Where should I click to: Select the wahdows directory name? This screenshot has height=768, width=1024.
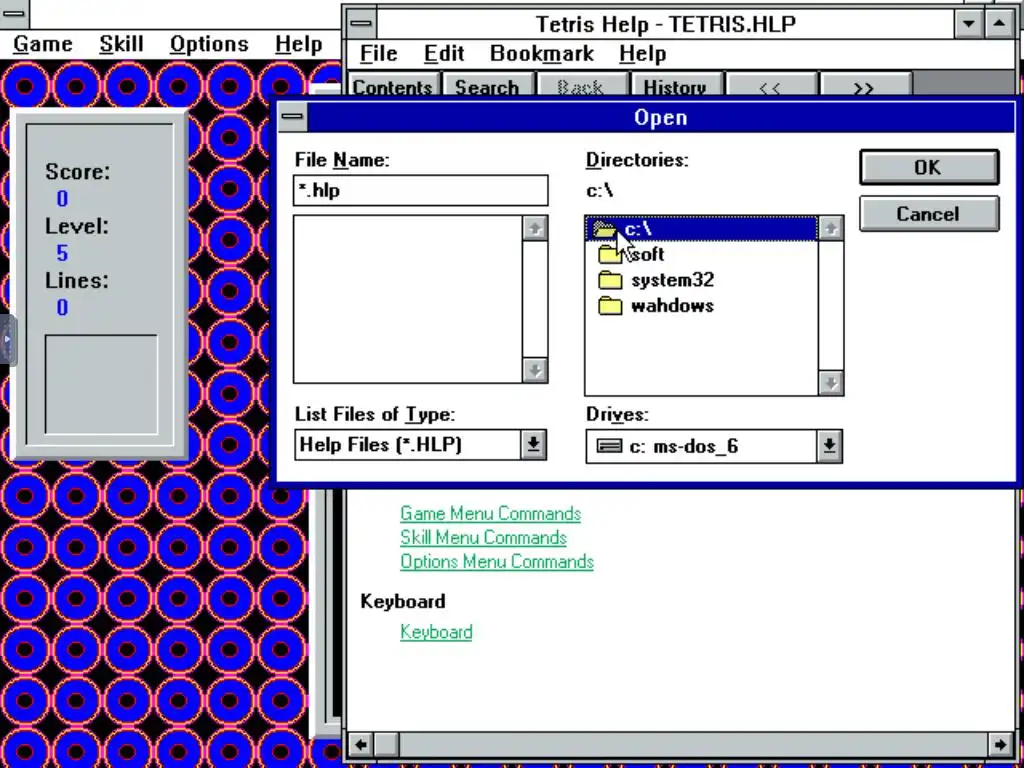pos(672,306)
